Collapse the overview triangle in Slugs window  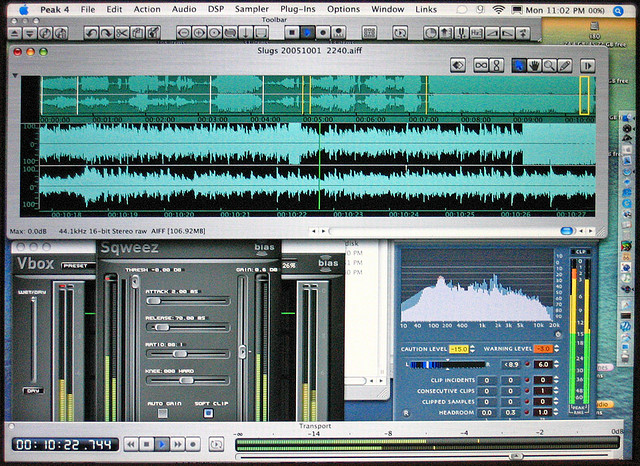tap(15, 75)
